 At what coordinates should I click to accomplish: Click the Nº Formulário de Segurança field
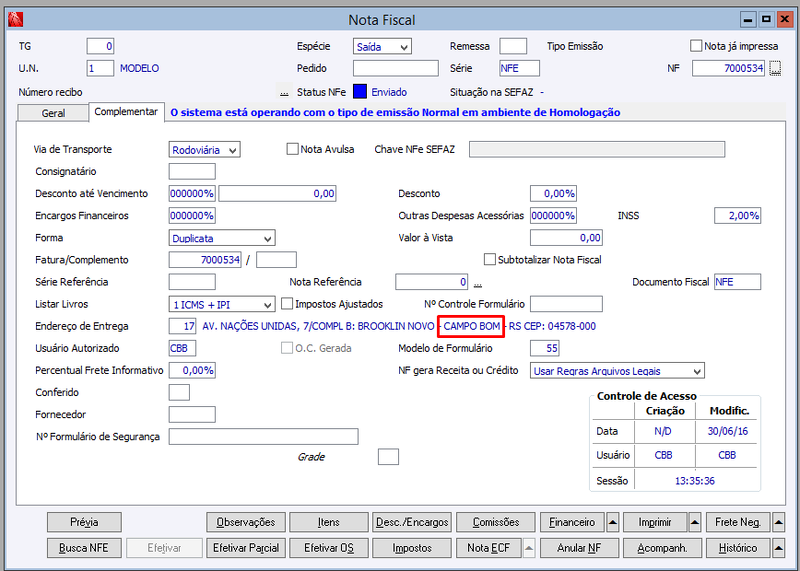(264, 437)
